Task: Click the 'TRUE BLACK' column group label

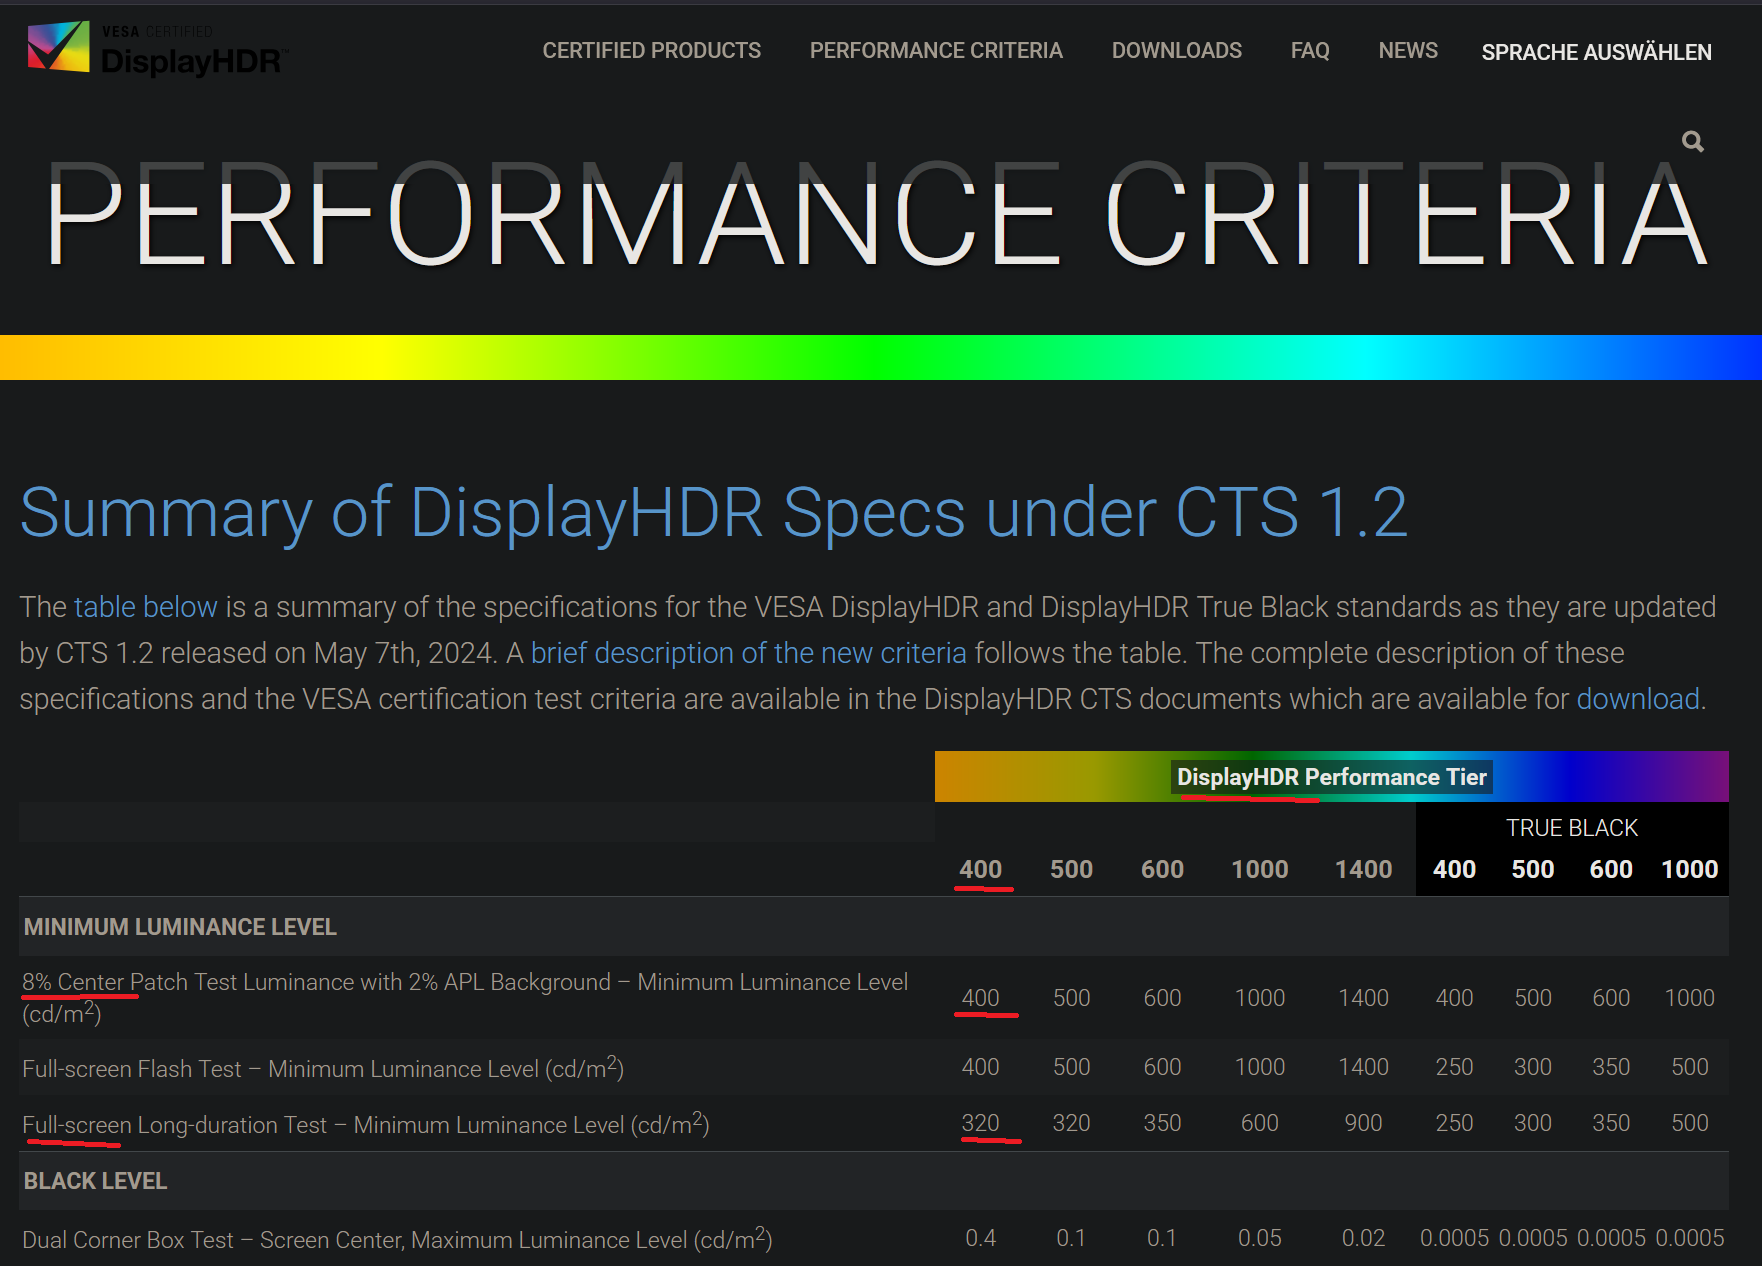Action: tap(1572, 828)
